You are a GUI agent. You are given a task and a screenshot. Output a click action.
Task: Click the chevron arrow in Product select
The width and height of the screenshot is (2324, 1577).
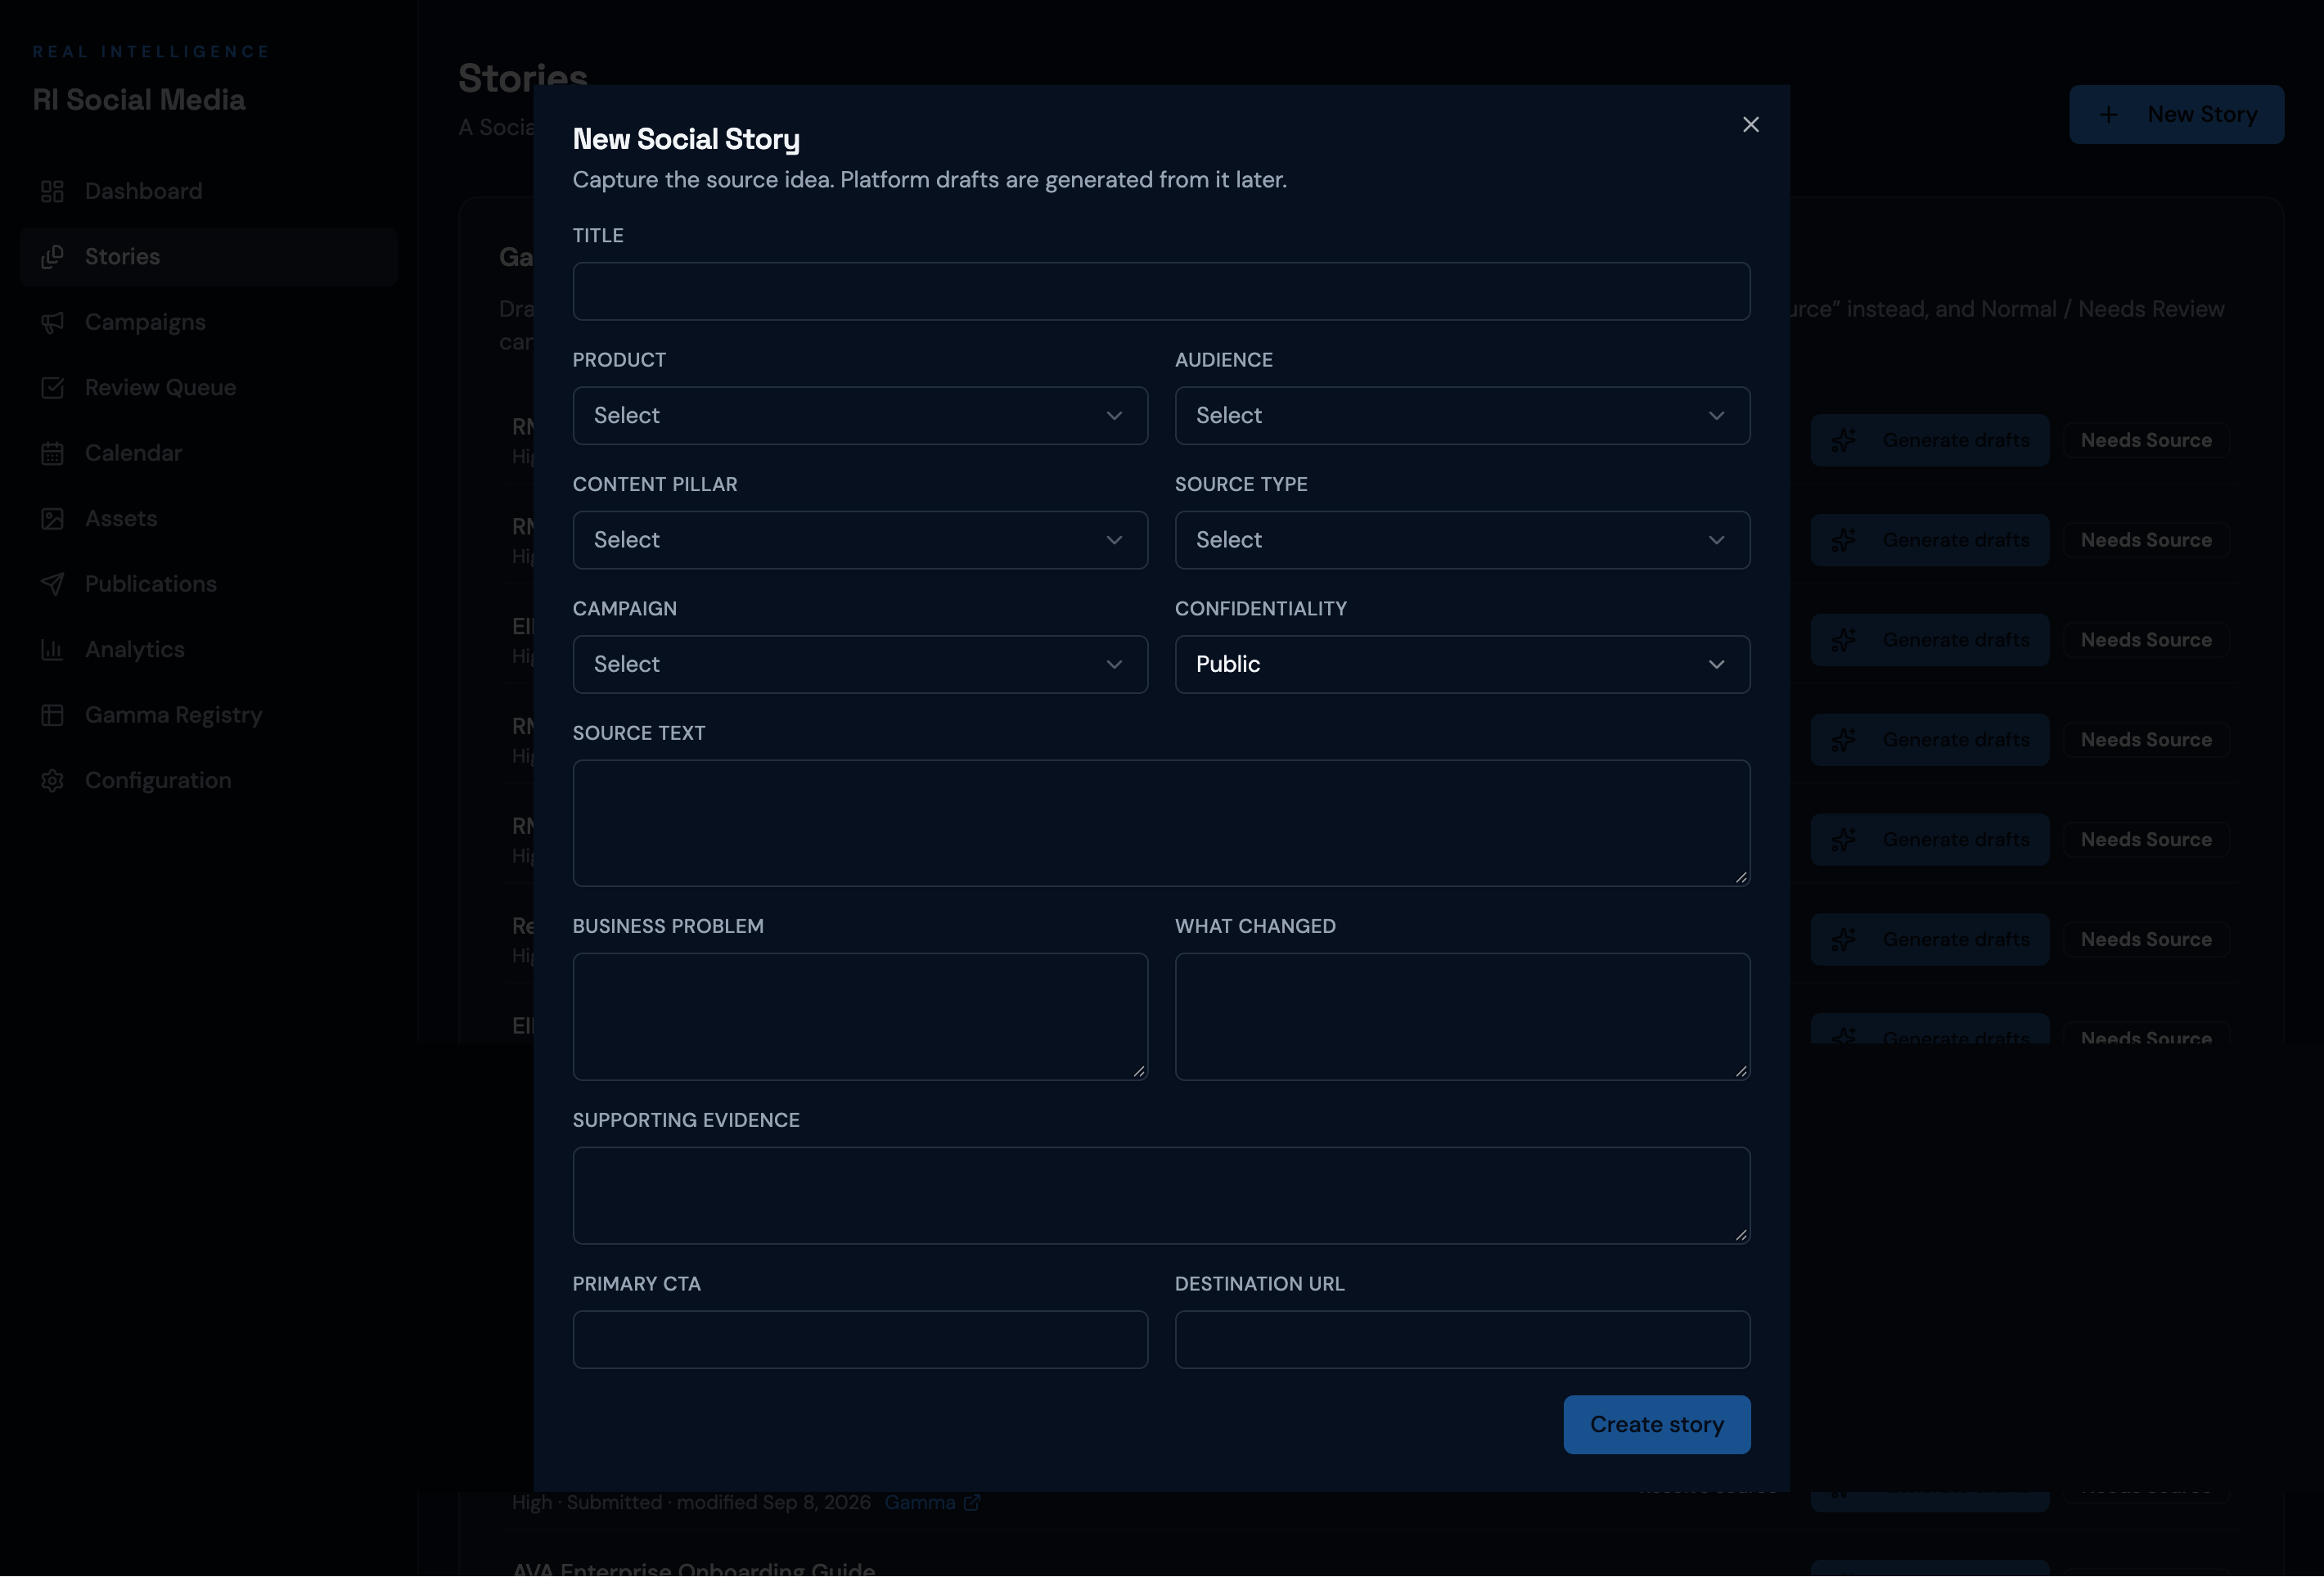coord(1114,416)
